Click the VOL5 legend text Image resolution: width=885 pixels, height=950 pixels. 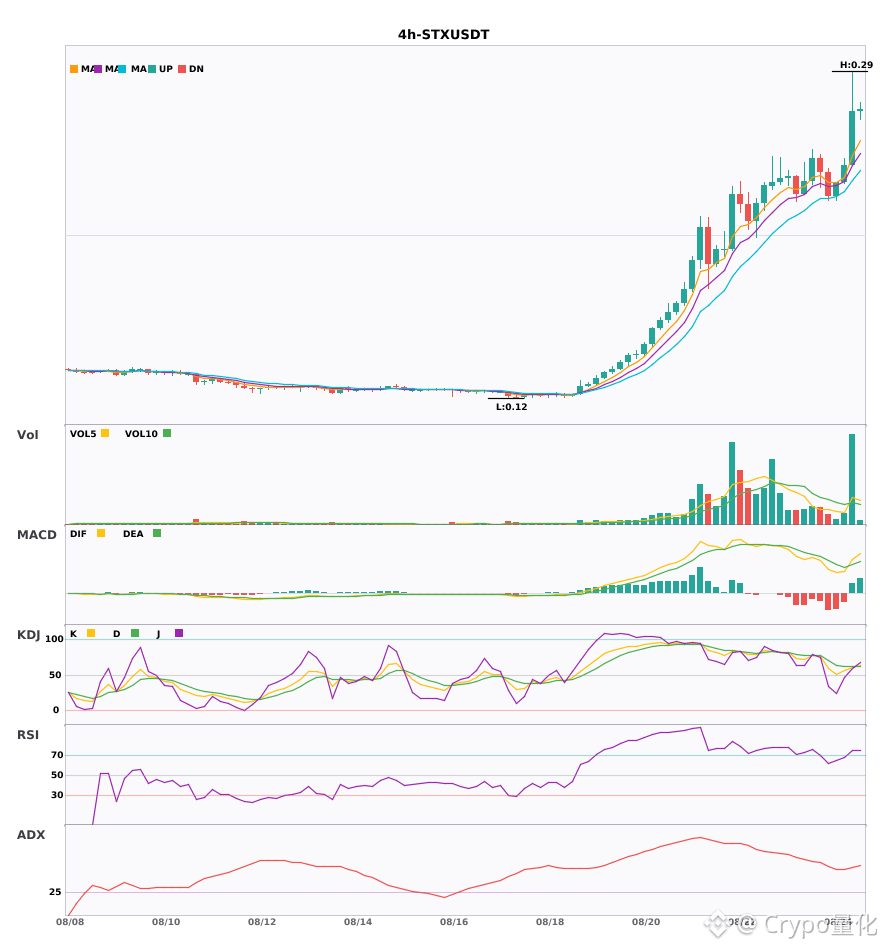pyautogui.click(x=83, y=434)
